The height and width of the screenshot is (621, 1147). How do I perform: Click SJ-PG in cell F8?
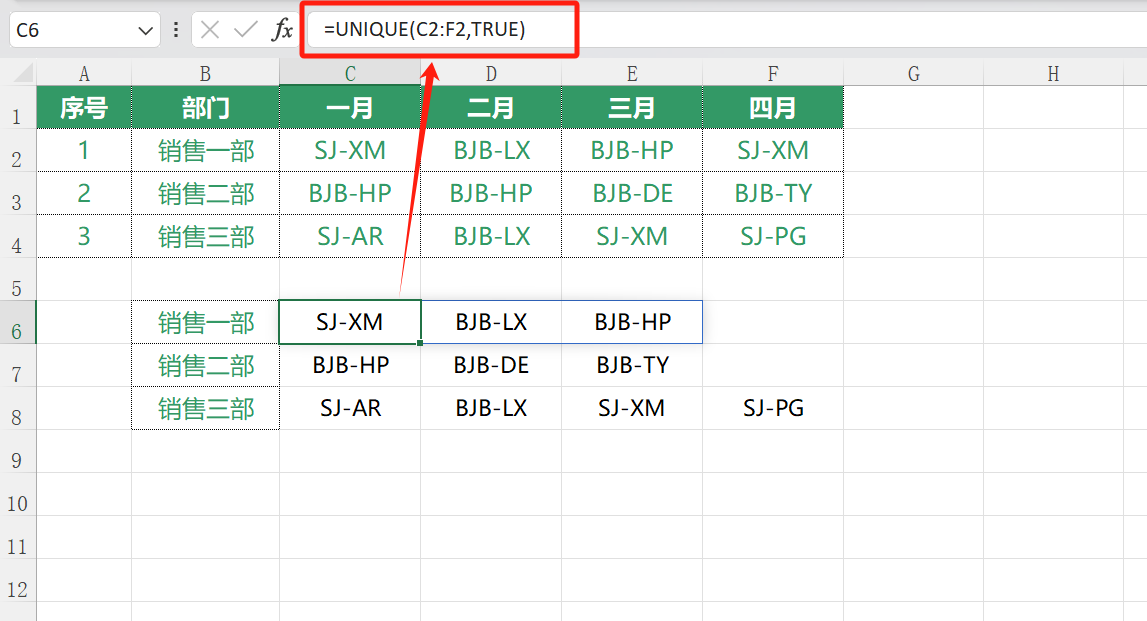pos(773,408)
